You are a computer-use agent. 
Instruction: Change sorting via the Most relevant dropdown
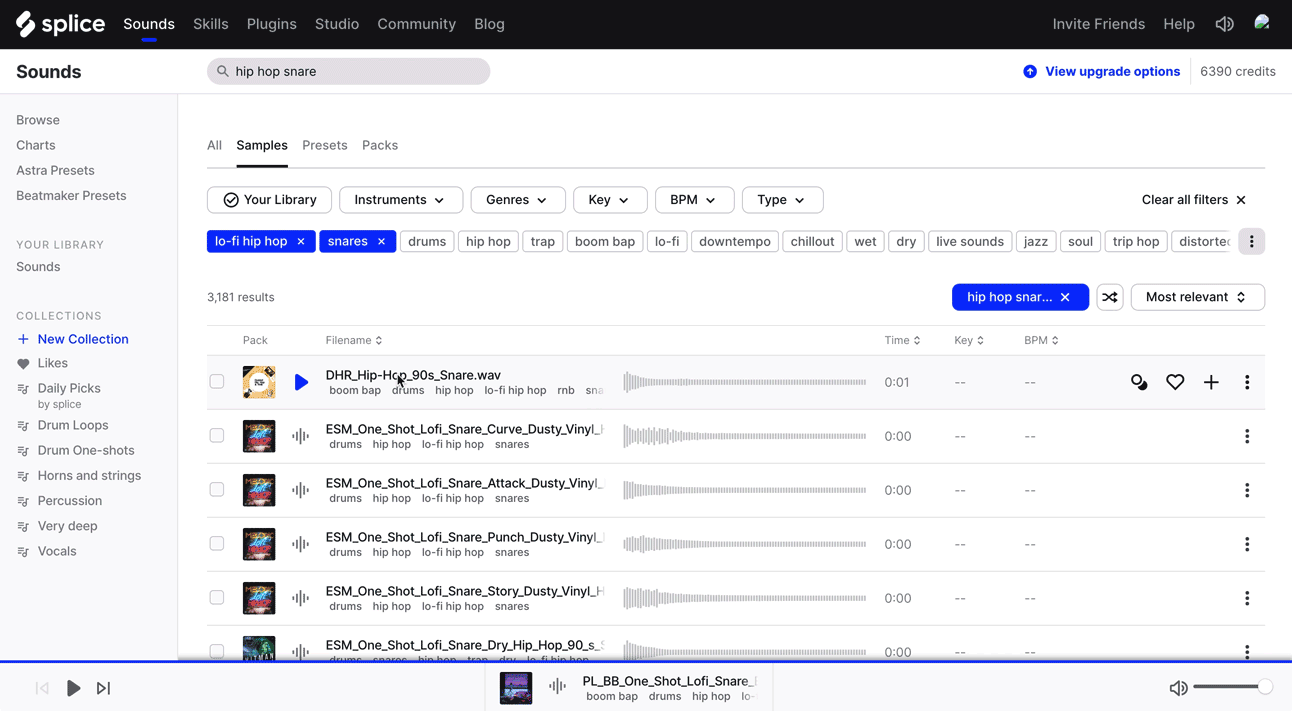click(x=1197, y=297)
